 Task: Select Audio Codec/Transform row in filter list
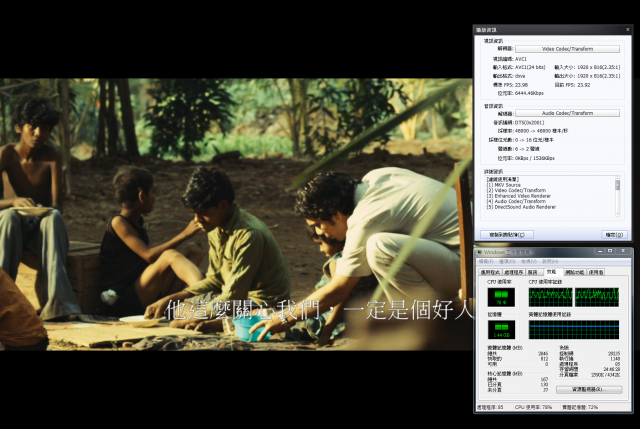pos(516,201)
